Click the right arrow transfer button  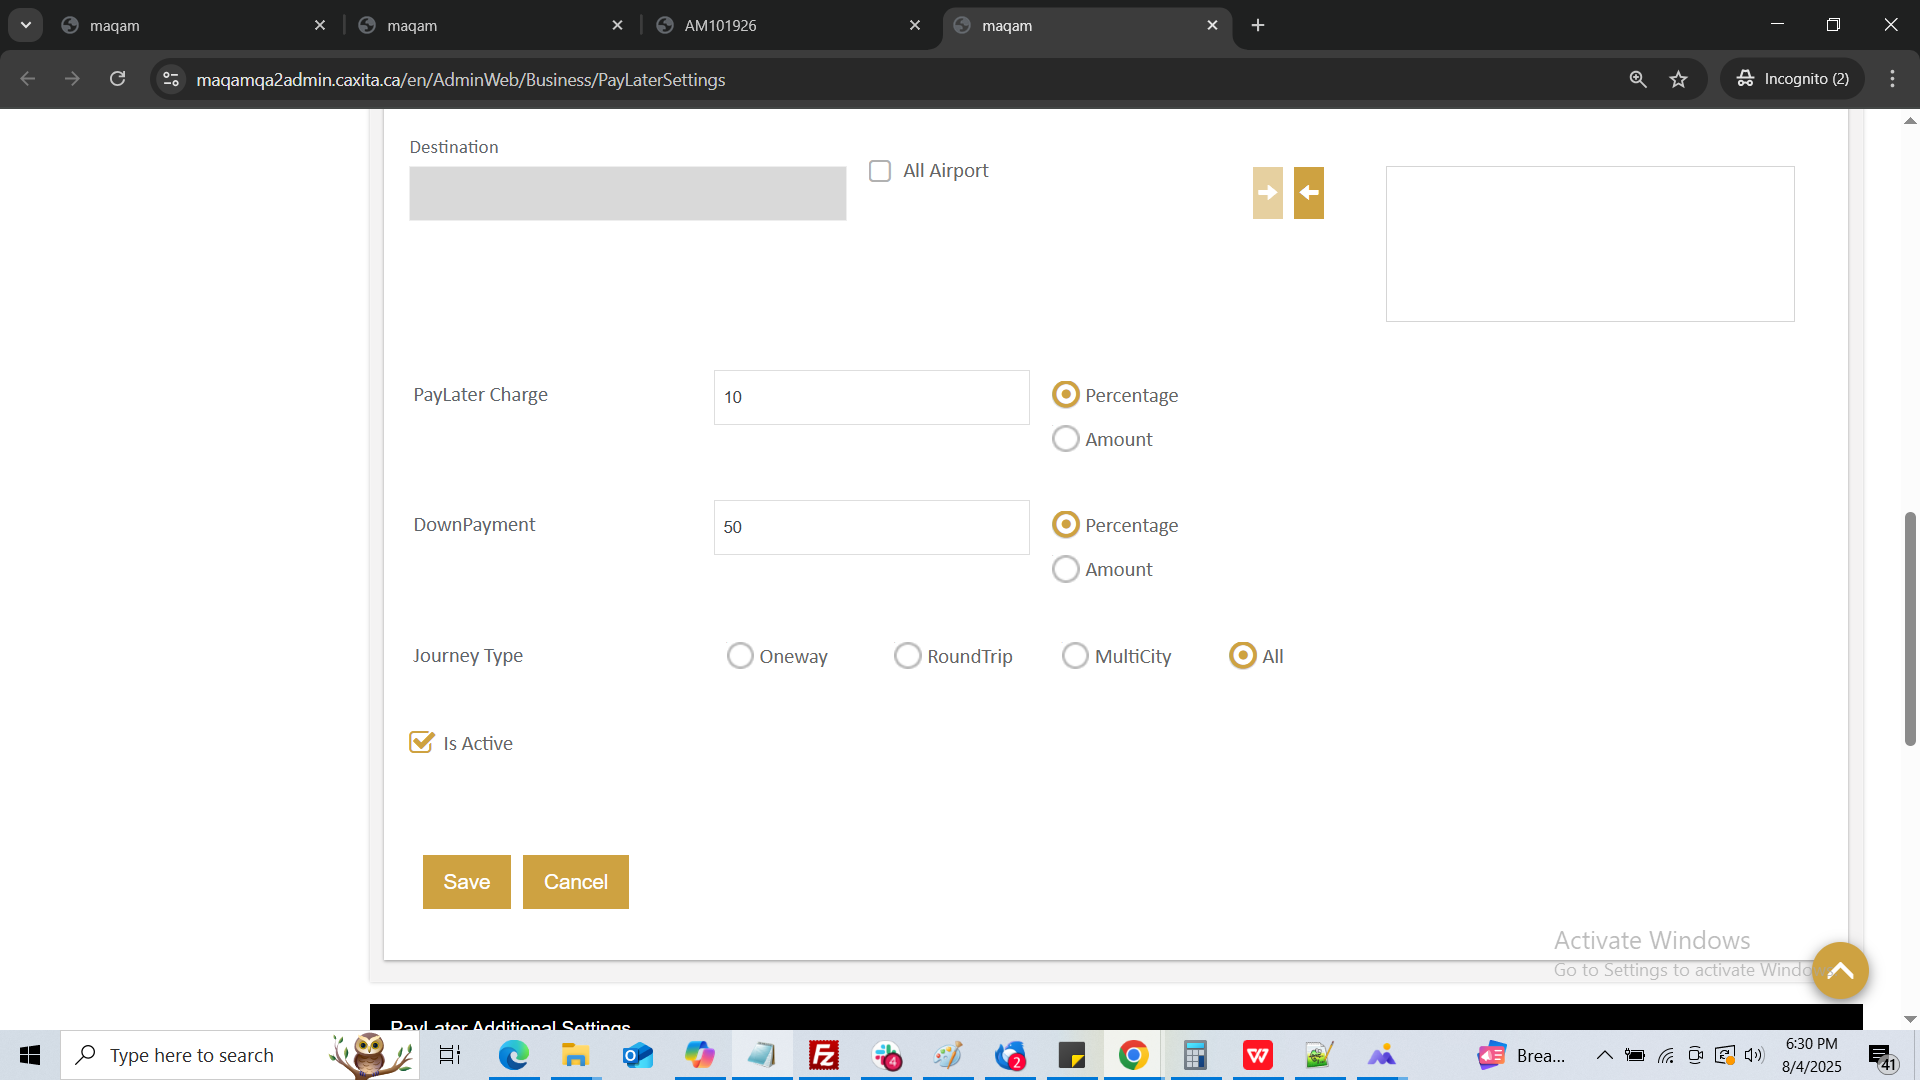(x=1267, y=193)
